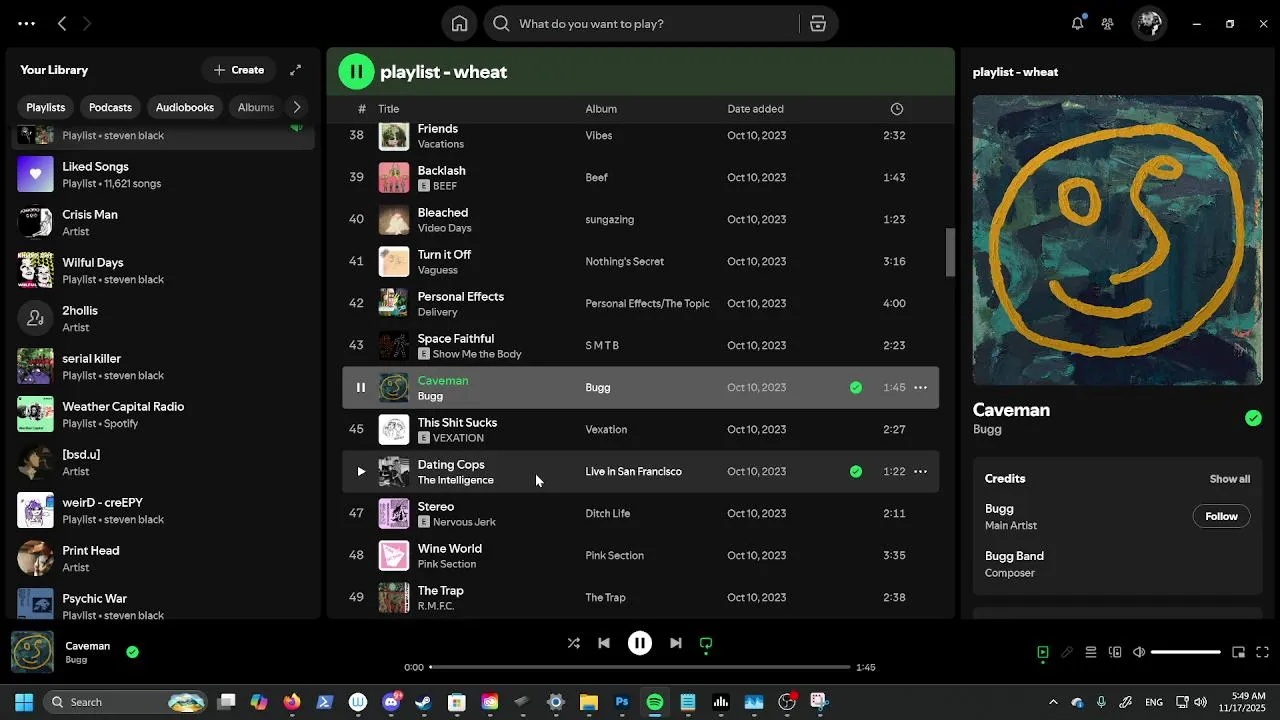The image size is (1280, 720).
Task: Toggle the saved checkmark beside Caveman in the right panel
Action: pos(1253,418)
